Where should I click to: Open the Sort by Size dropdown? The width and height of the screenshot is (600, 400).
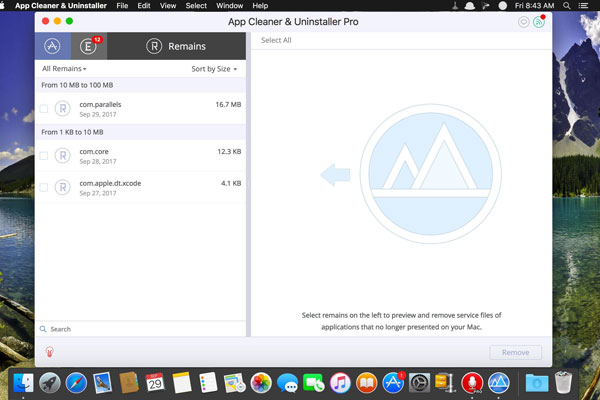(214, 69)
